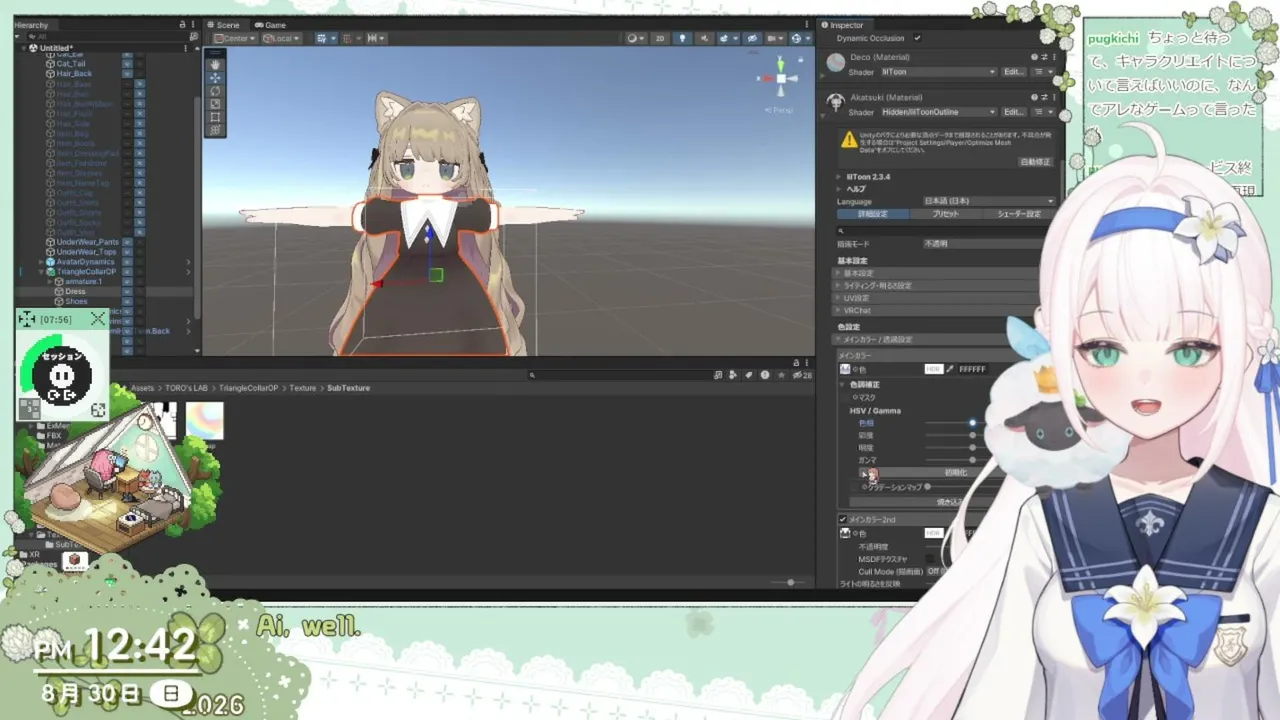
Task: Open the Gizmos dropdown in Scene toolbar
Action: coord(799,38)
